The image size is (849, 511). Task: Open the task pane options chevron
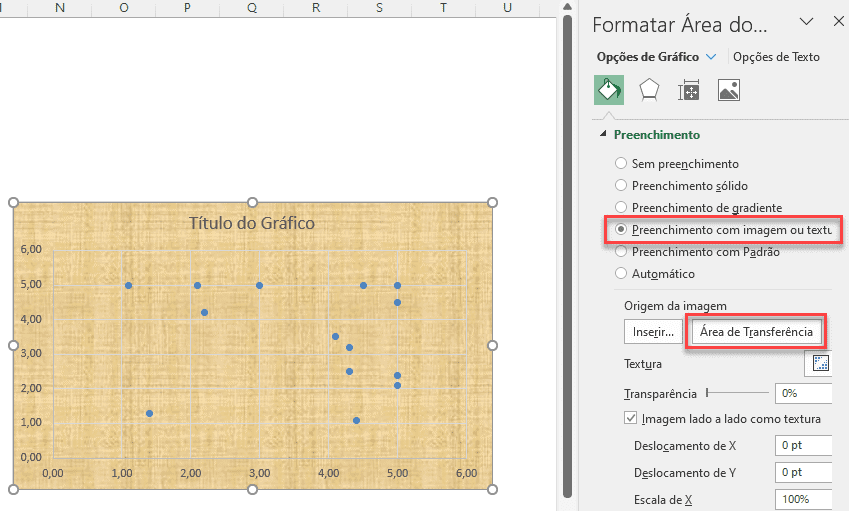(x=806, y=21)
